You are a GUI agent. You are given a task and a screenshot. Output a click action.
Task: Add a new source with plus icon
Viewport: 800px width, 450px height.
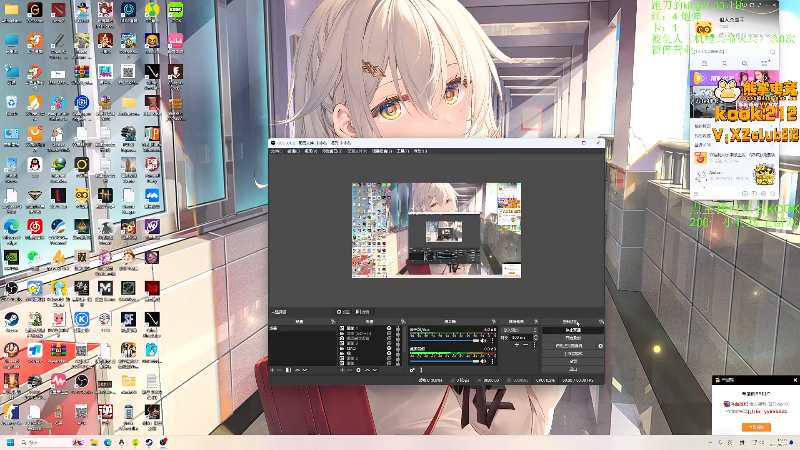tap(342, 370)
